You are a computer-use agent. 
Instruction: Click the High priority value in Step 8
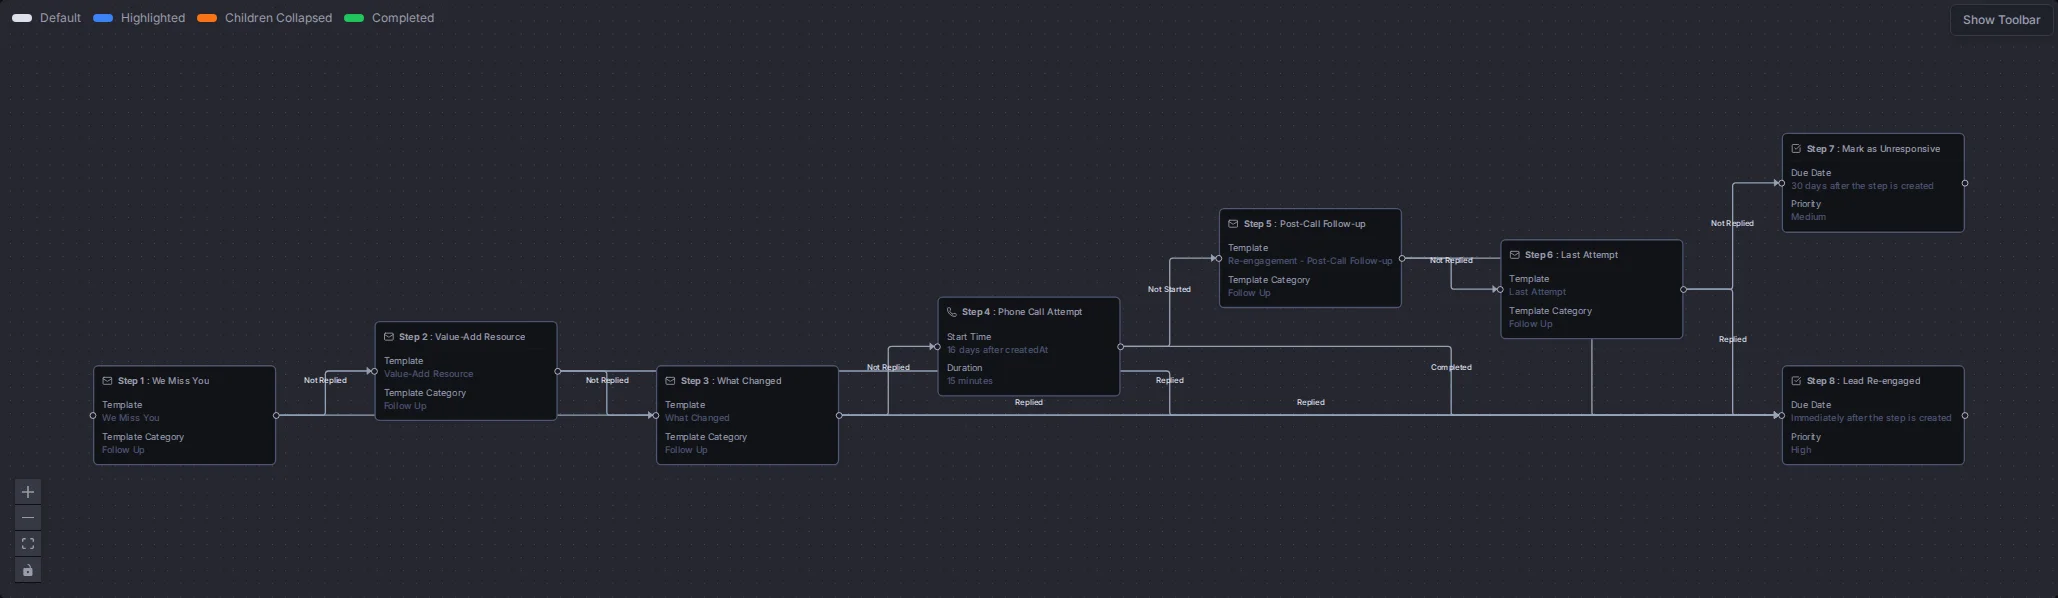[x=1801, y=450]
